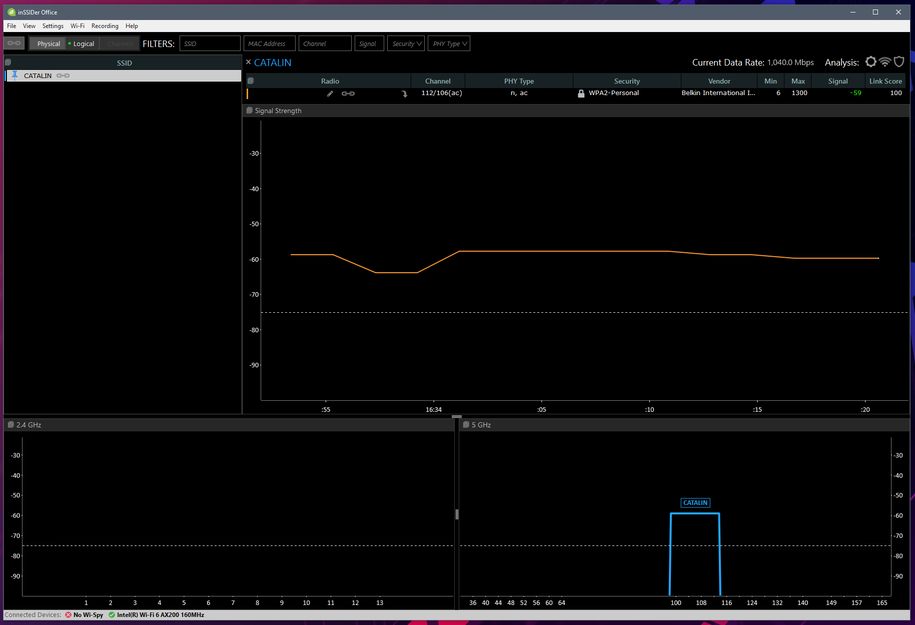Click the column chooser icon above SSID list
This screenshot has height=625, width=915.
(8, 62)
